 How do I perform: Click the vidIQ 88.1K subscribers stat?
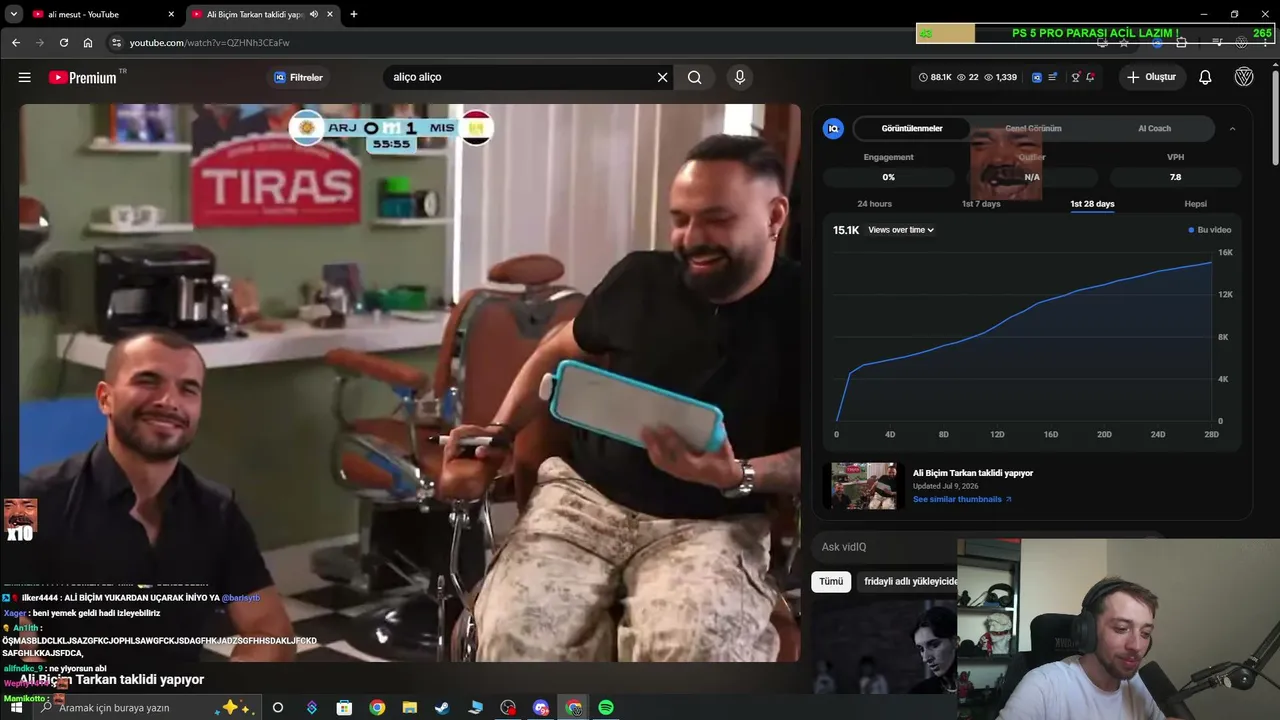point(935,77)
